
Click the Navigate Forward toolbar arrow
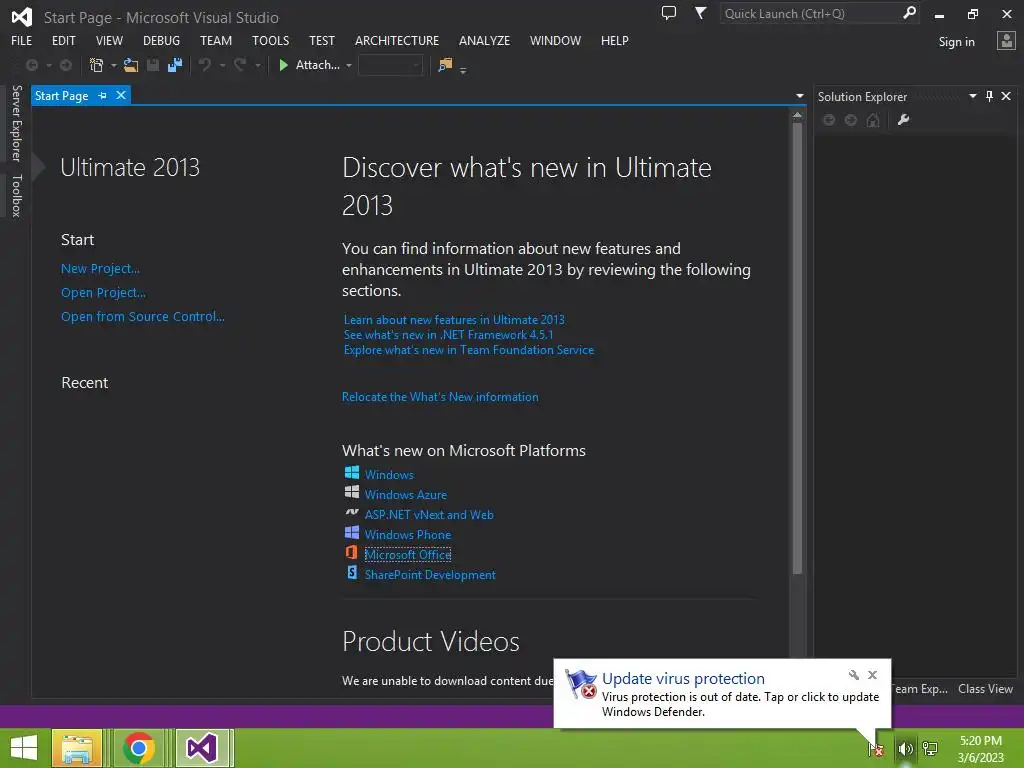(66, 65)
